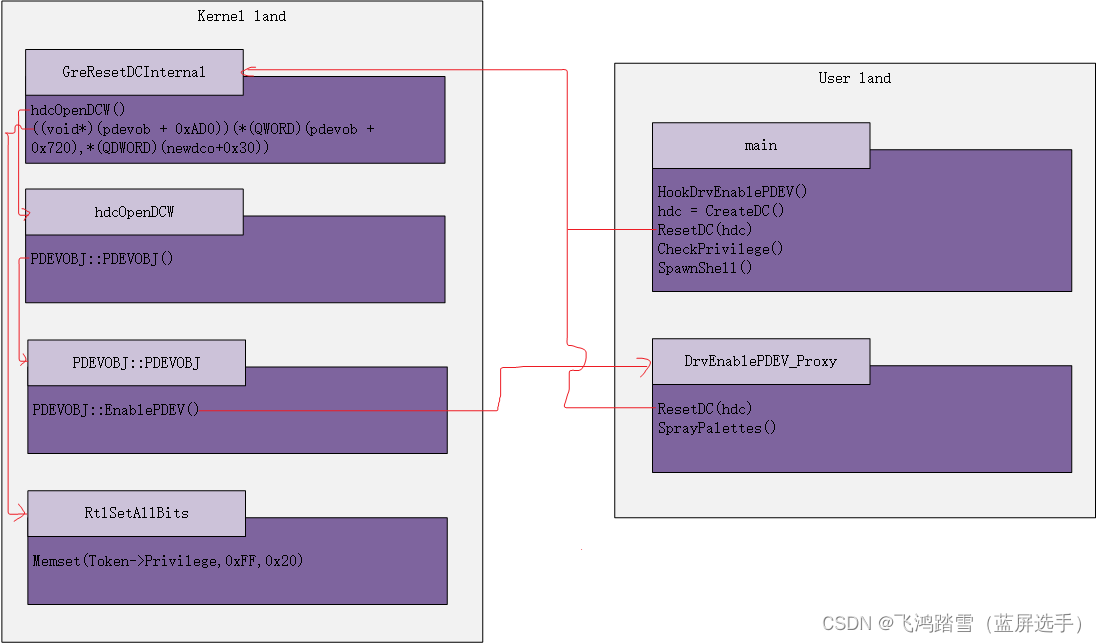Select the RtlSetAllBits header box

point(136,513)
